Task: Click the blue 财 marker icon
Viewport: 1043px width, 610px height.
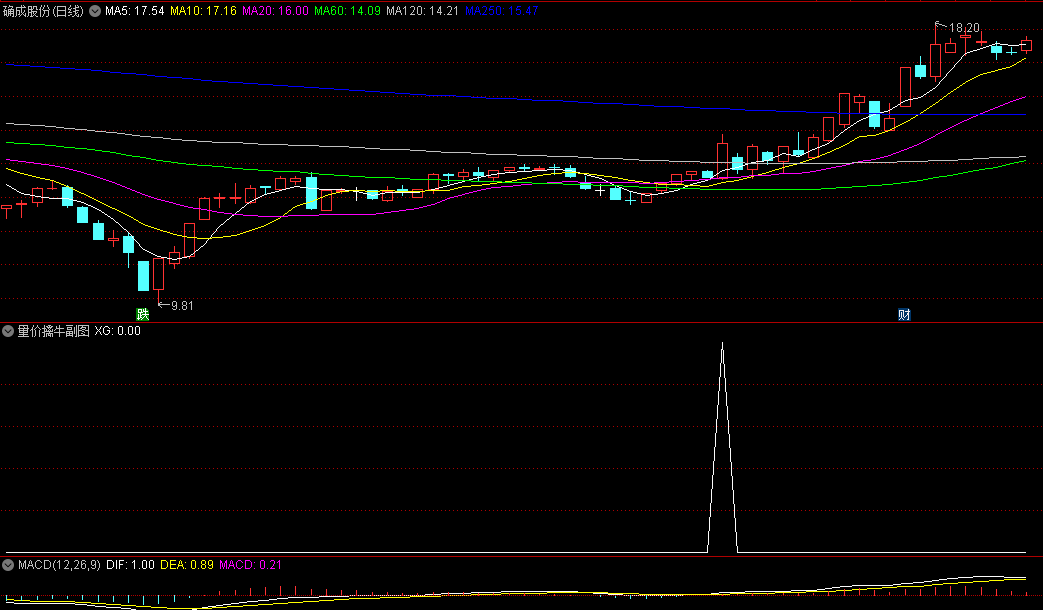Action: coord(904,315)
